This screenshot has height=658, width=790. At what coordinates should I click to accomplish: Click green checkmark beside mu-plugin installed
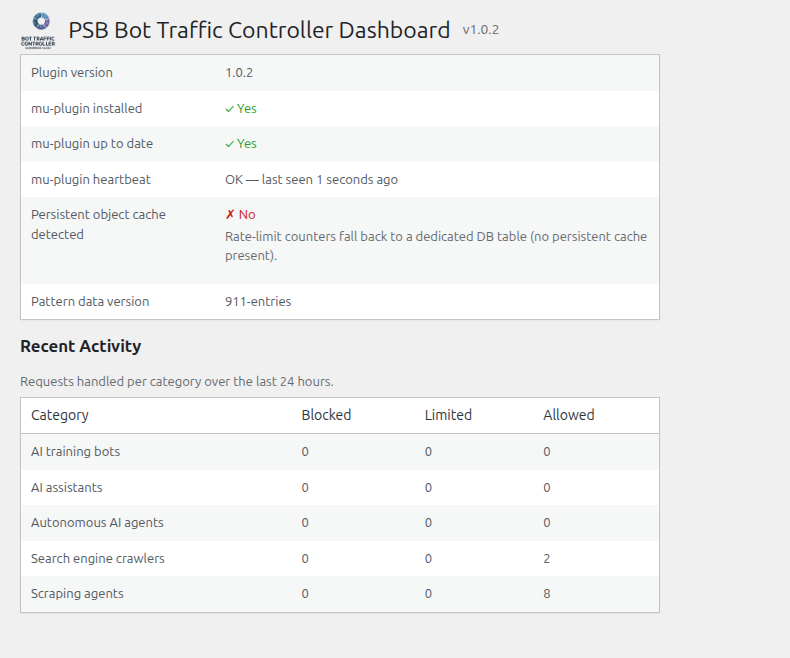coord(229,109)
